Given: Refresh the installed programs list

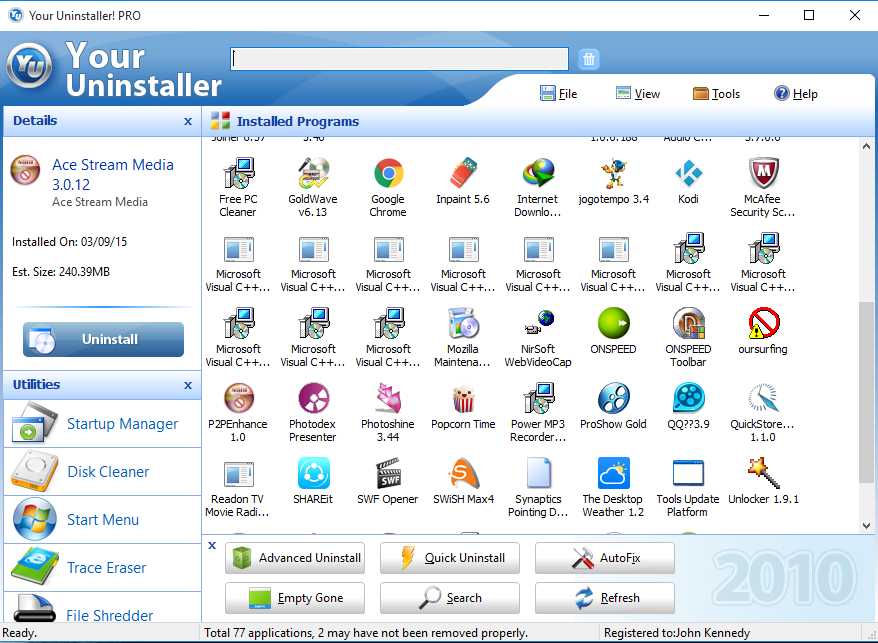Looking at the screenshot, I should tap(605, 598).
